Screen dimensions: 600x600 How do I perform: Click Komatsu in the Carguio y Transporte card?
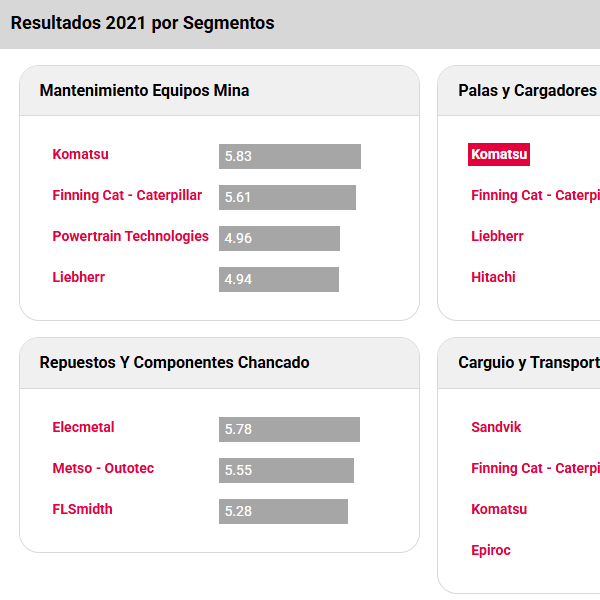pos(498,510)
